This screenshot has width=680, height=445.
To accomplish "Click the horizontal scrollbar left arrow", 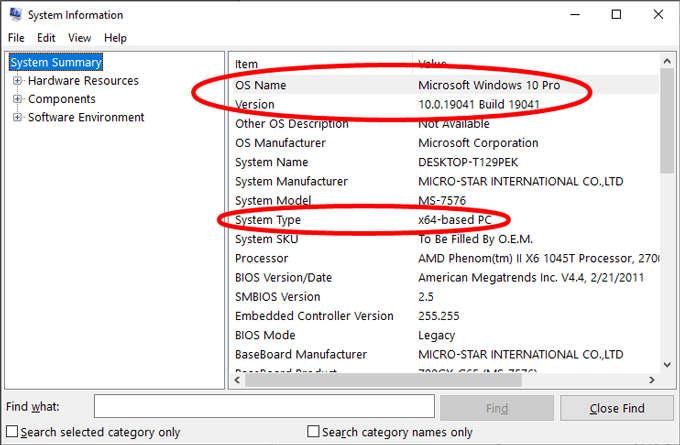I will (237, 380).
